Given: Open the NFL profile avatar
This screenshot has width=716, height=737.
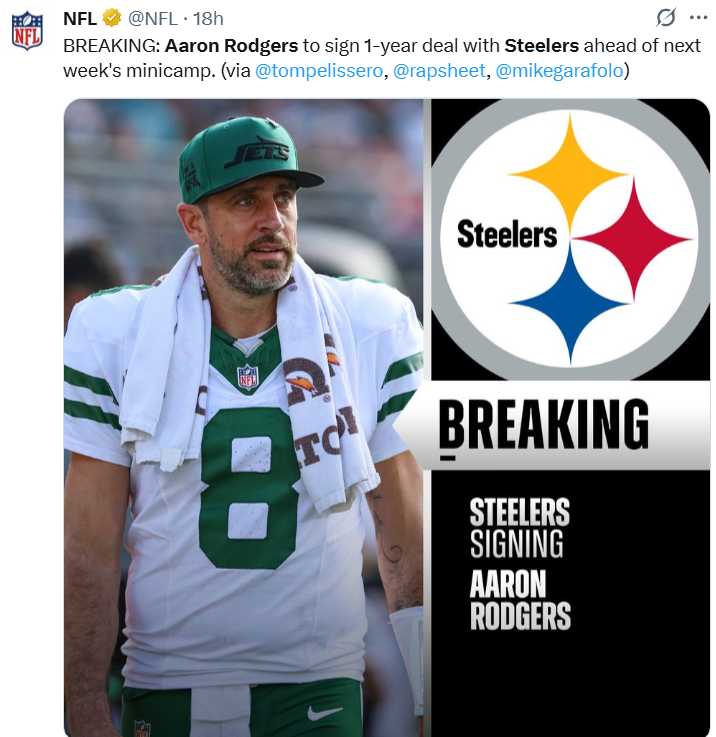Looking at the screenshot, I should [x=27, y=31].
